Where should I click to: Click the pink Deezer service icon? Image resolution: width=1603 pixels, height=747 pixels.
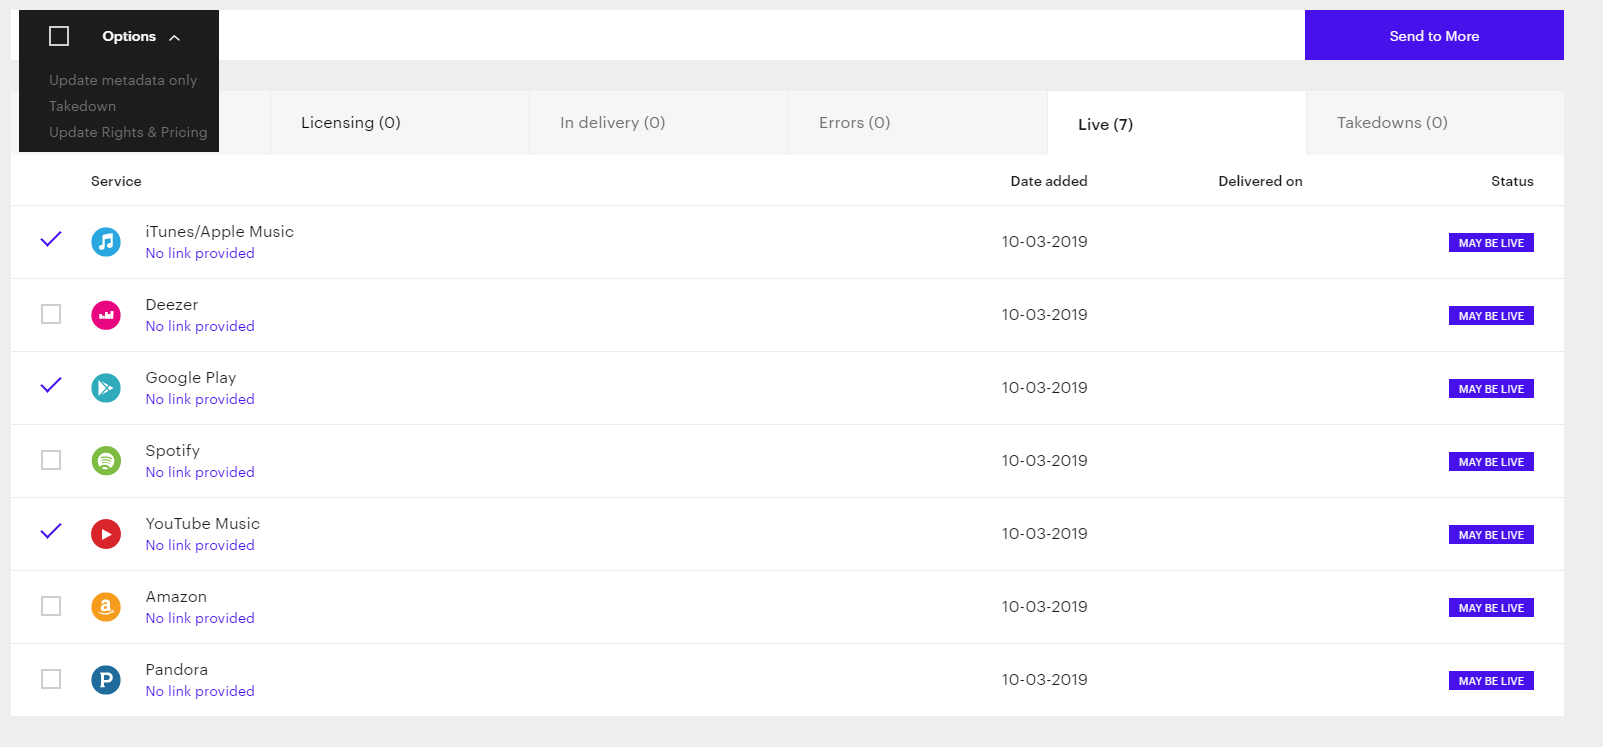pos(106,315)
